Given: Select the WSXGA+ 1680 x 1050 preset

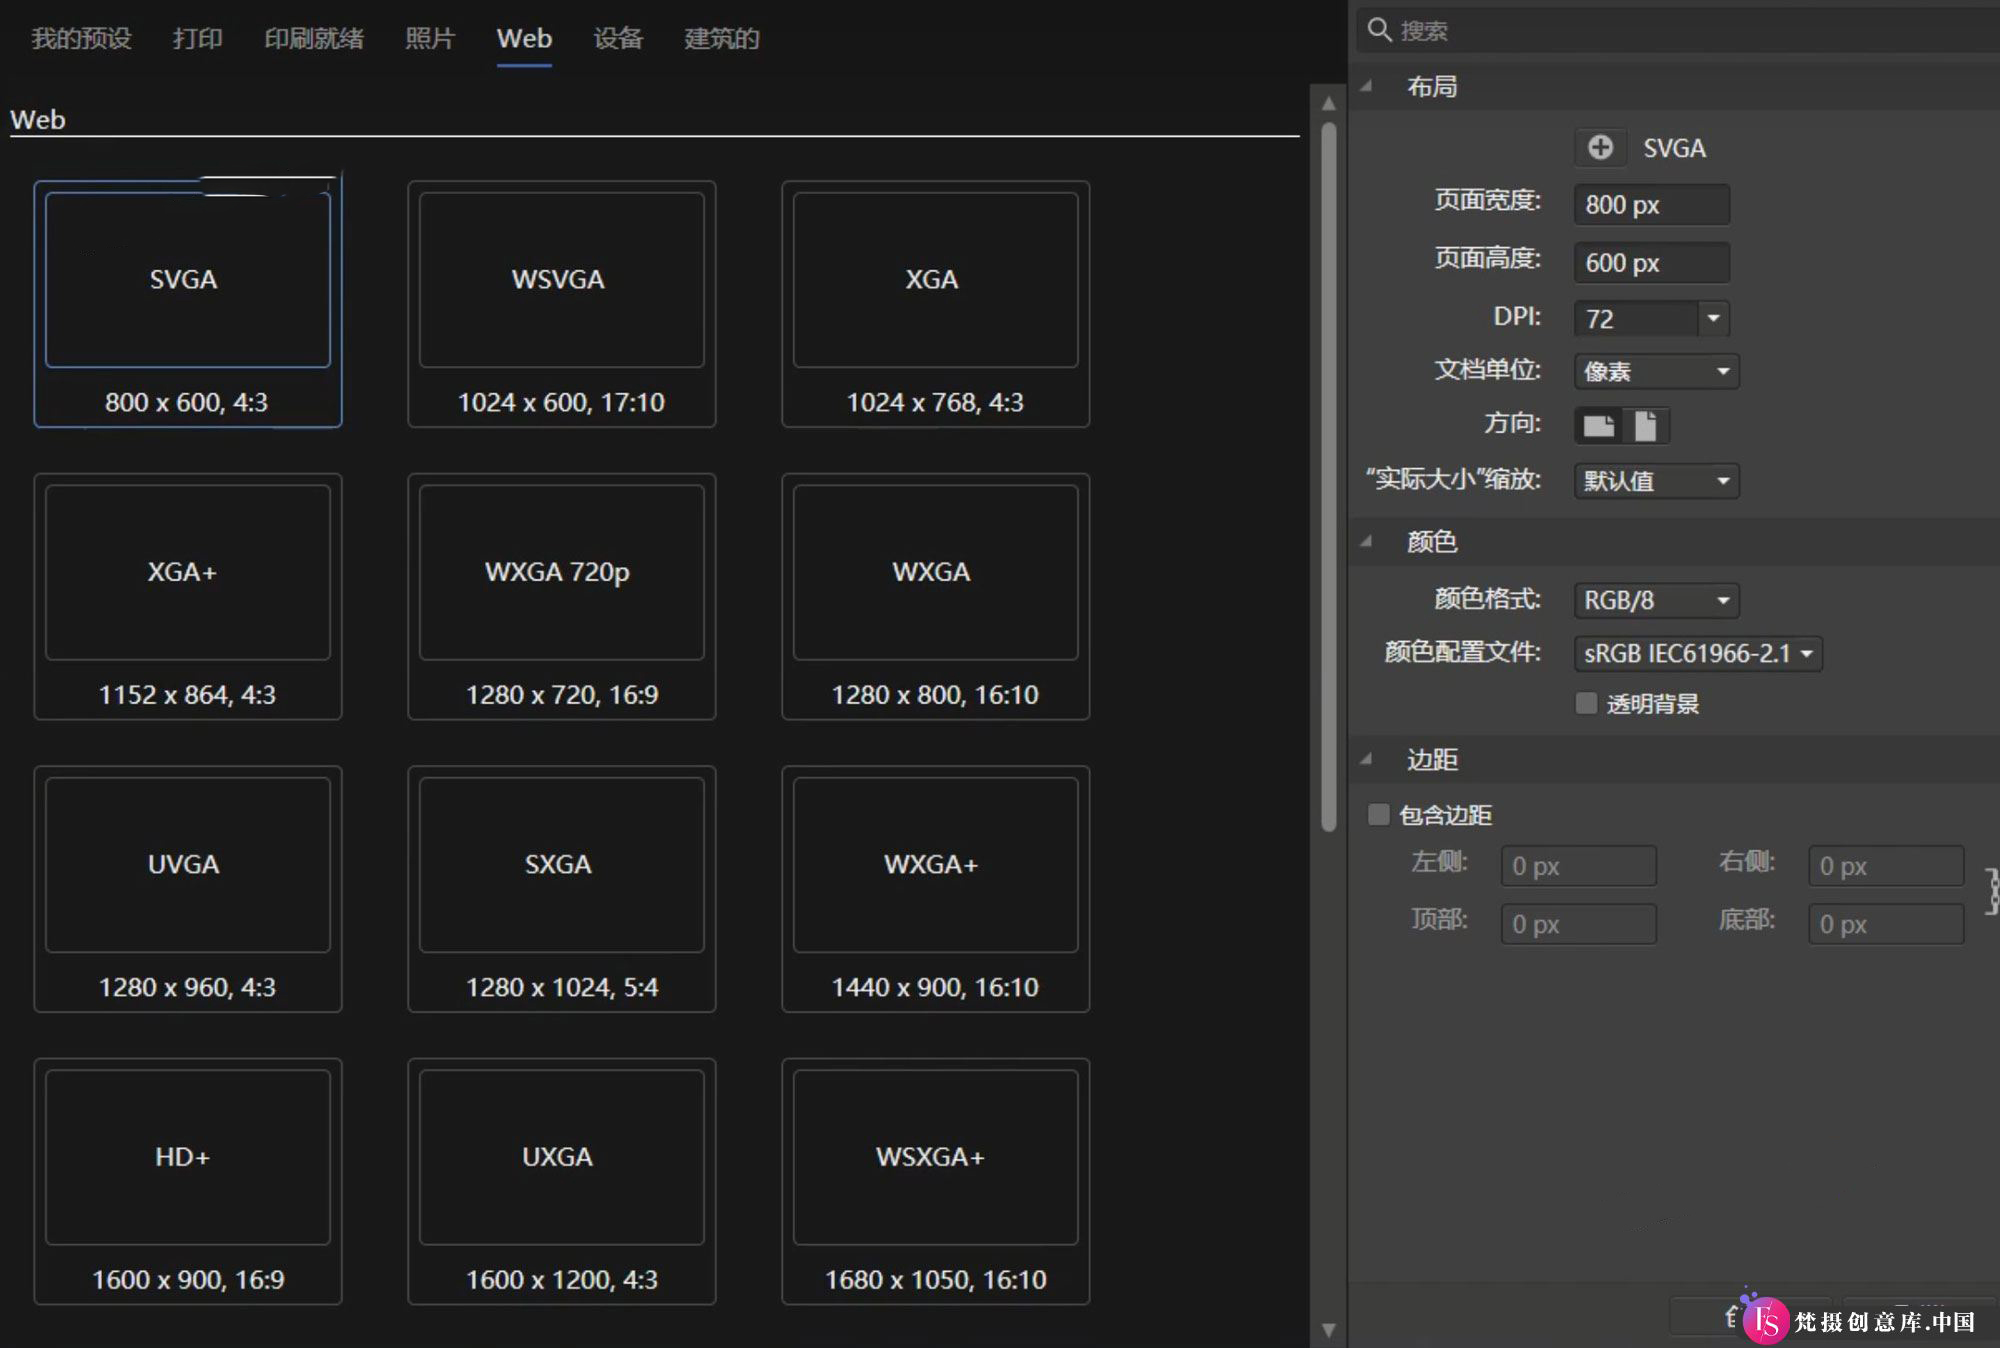Looking at the screenshot, I should pos(936,1181).
